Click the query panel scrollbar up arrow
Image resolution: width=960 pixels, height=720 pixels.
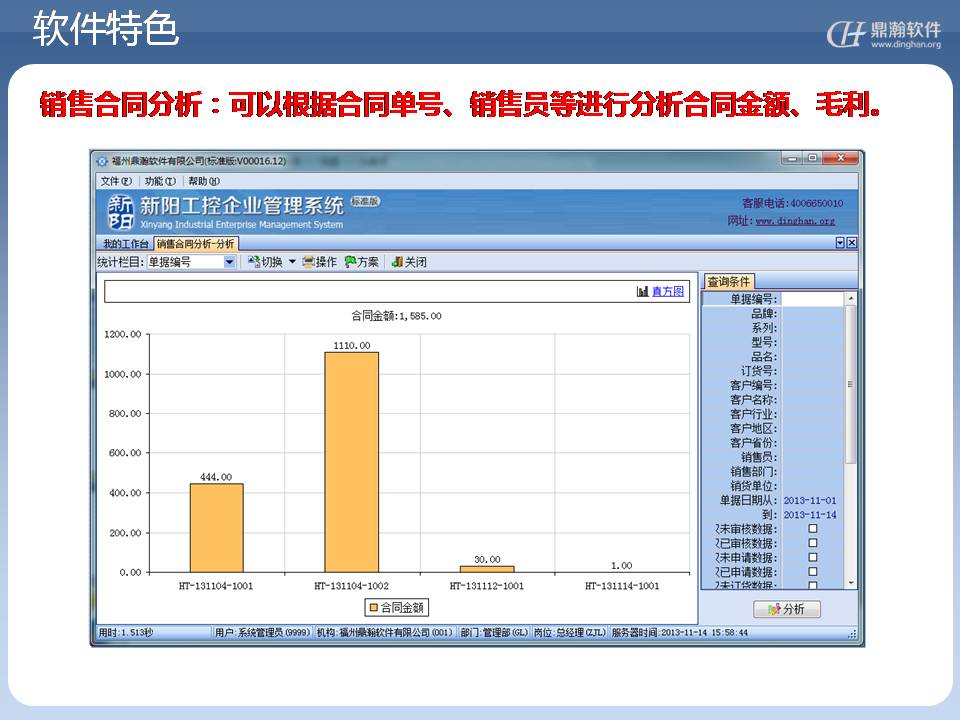coord(850,298)
